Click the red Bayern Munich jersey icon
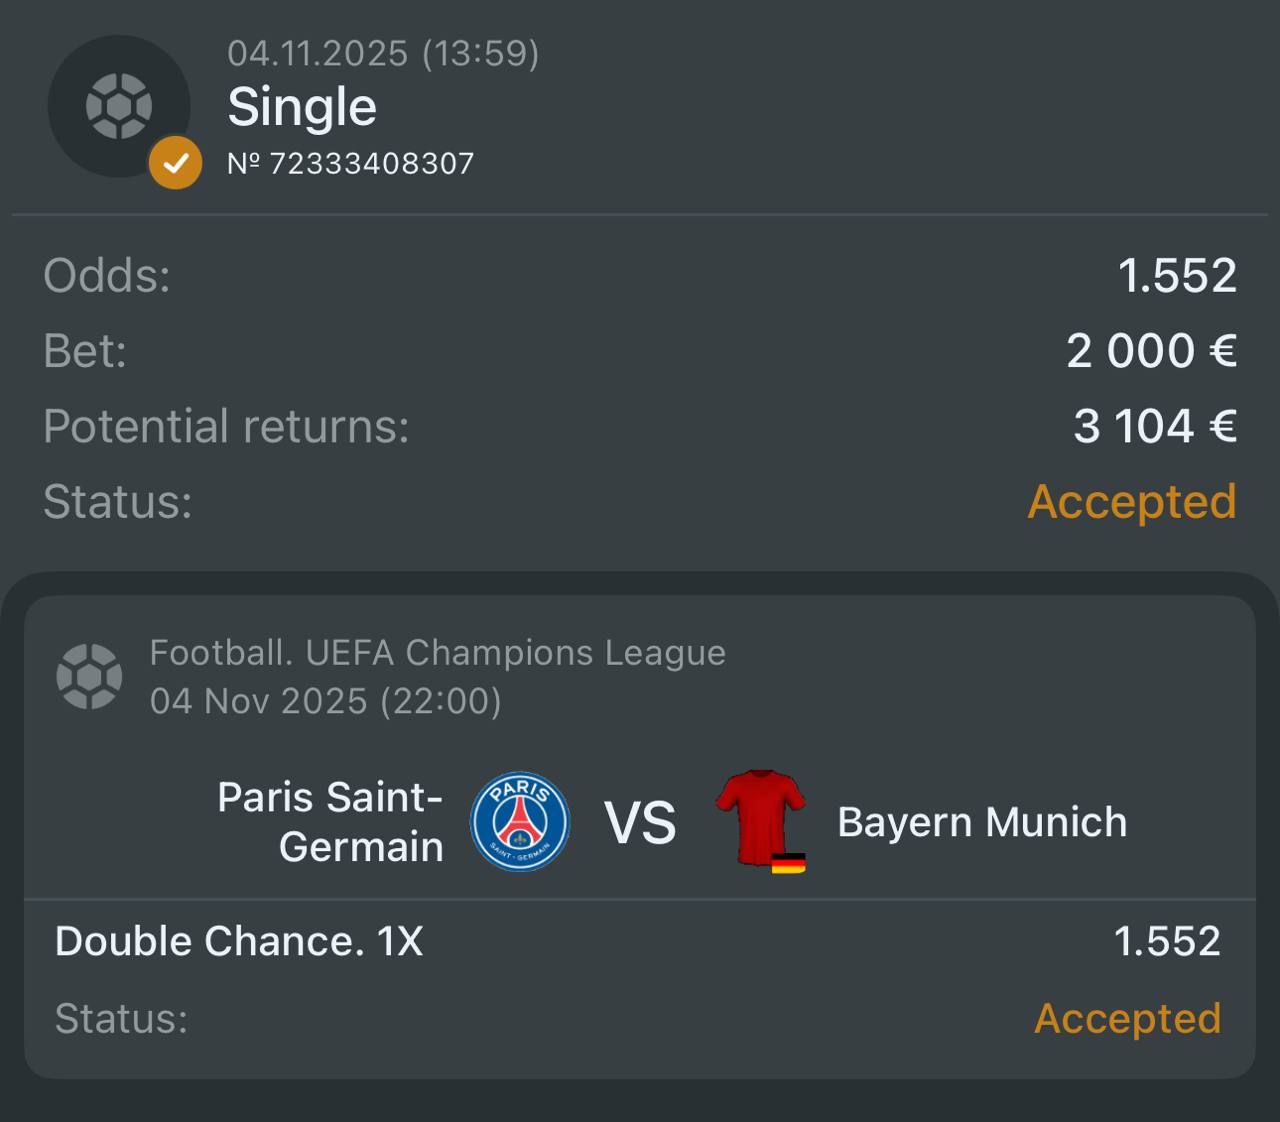 760,816
